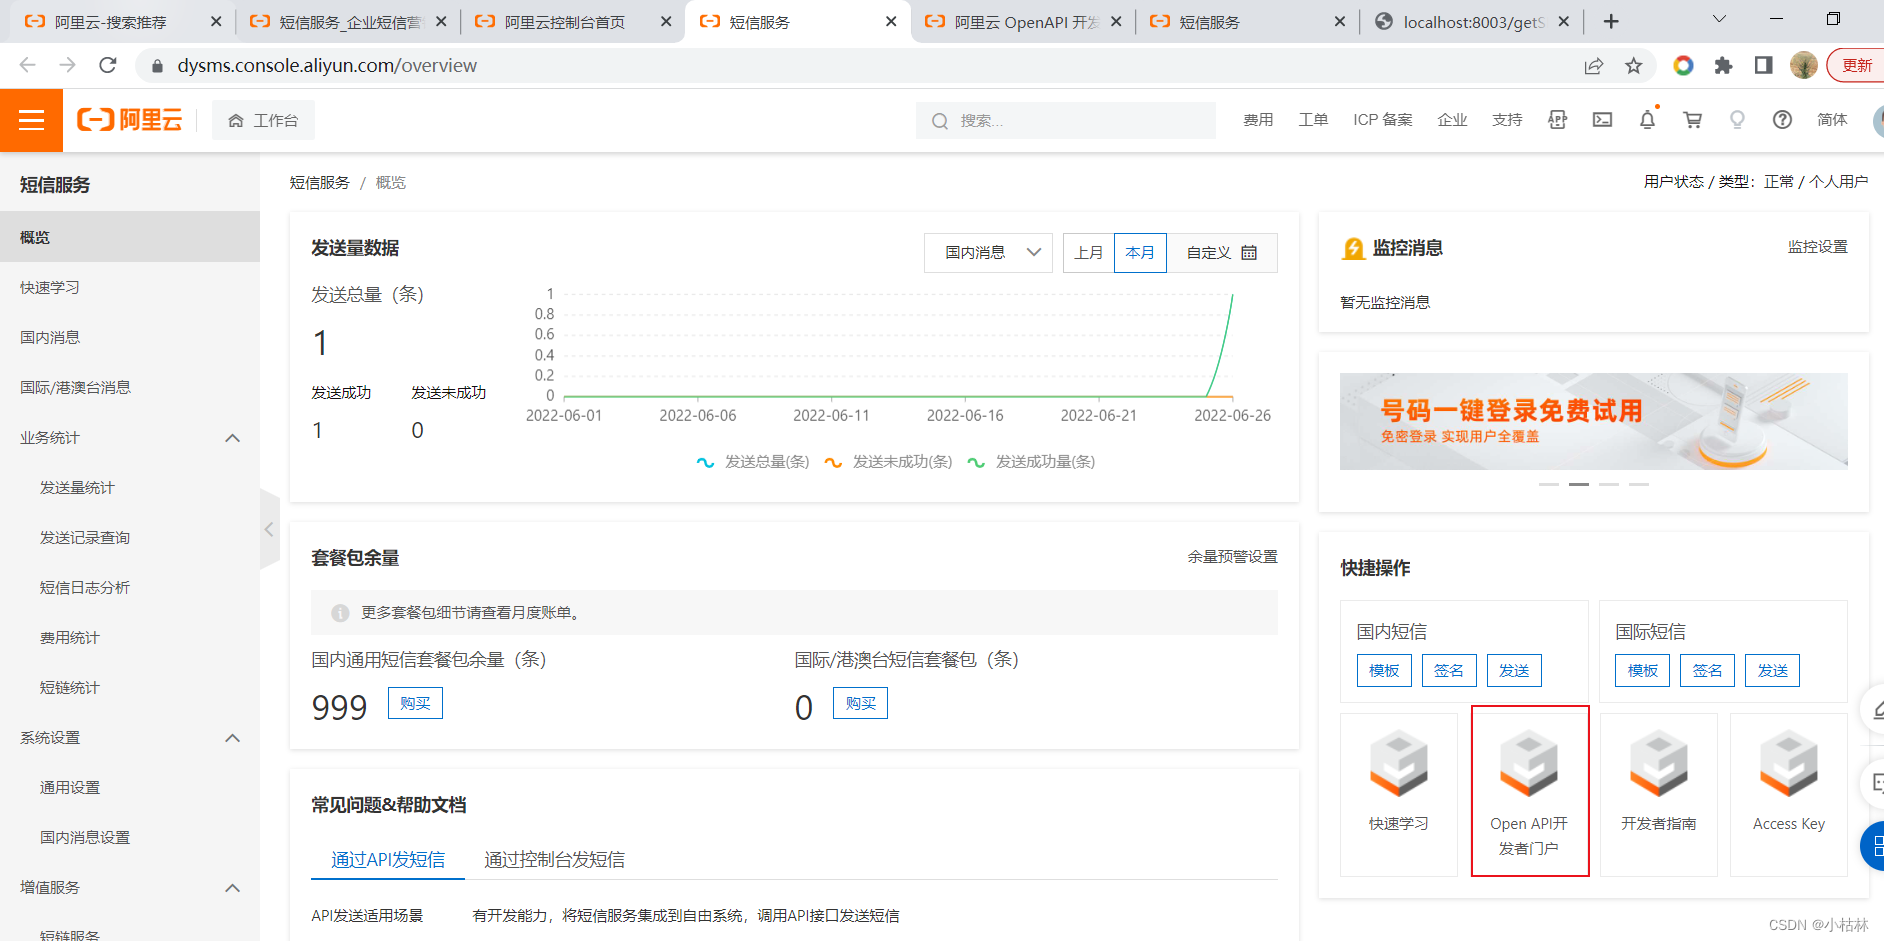The height and width of the screenshot is (941, 1884).
Task: Click the second banner carousel indicator
Action: point(1579,484)
